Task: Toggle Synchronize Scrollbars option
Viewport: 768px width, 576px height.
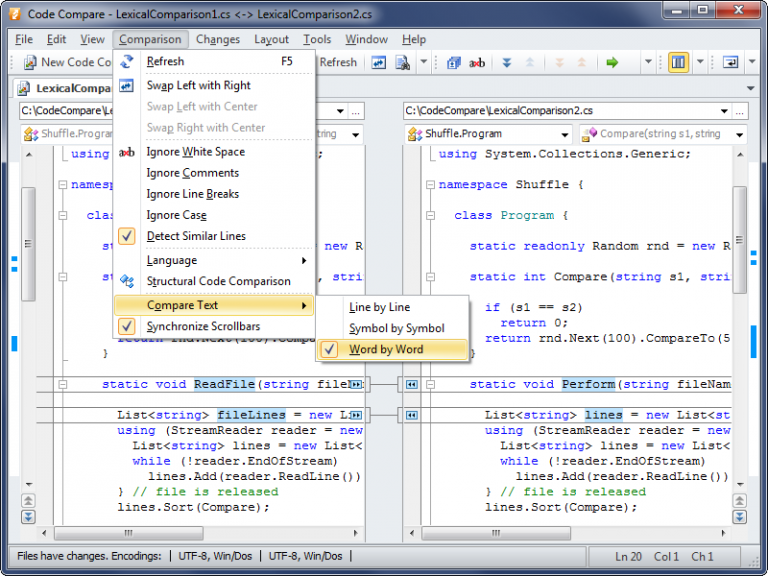Action: coord(203,326)
